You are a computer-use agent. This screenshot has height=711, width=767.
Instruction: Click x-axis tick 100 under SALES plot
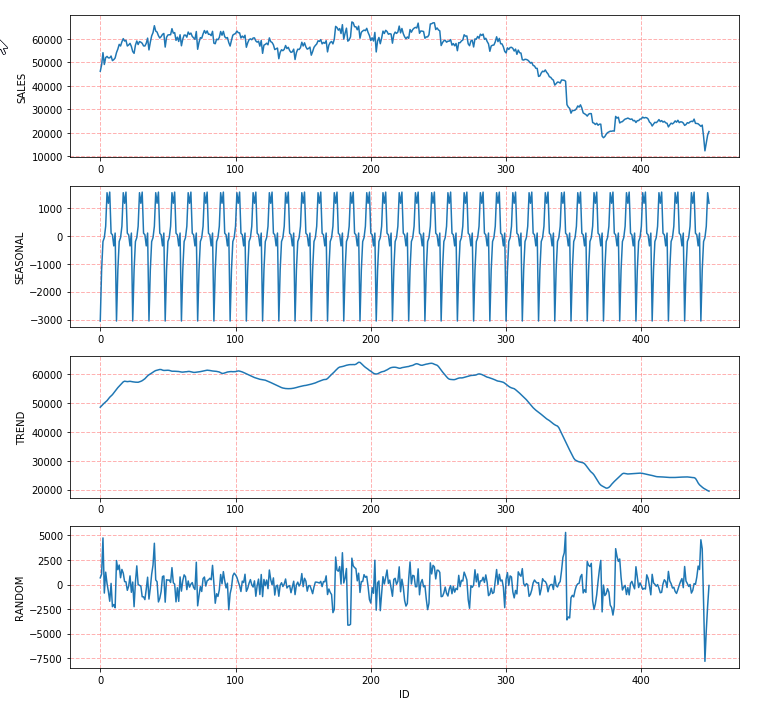click(x=235, y=169)
